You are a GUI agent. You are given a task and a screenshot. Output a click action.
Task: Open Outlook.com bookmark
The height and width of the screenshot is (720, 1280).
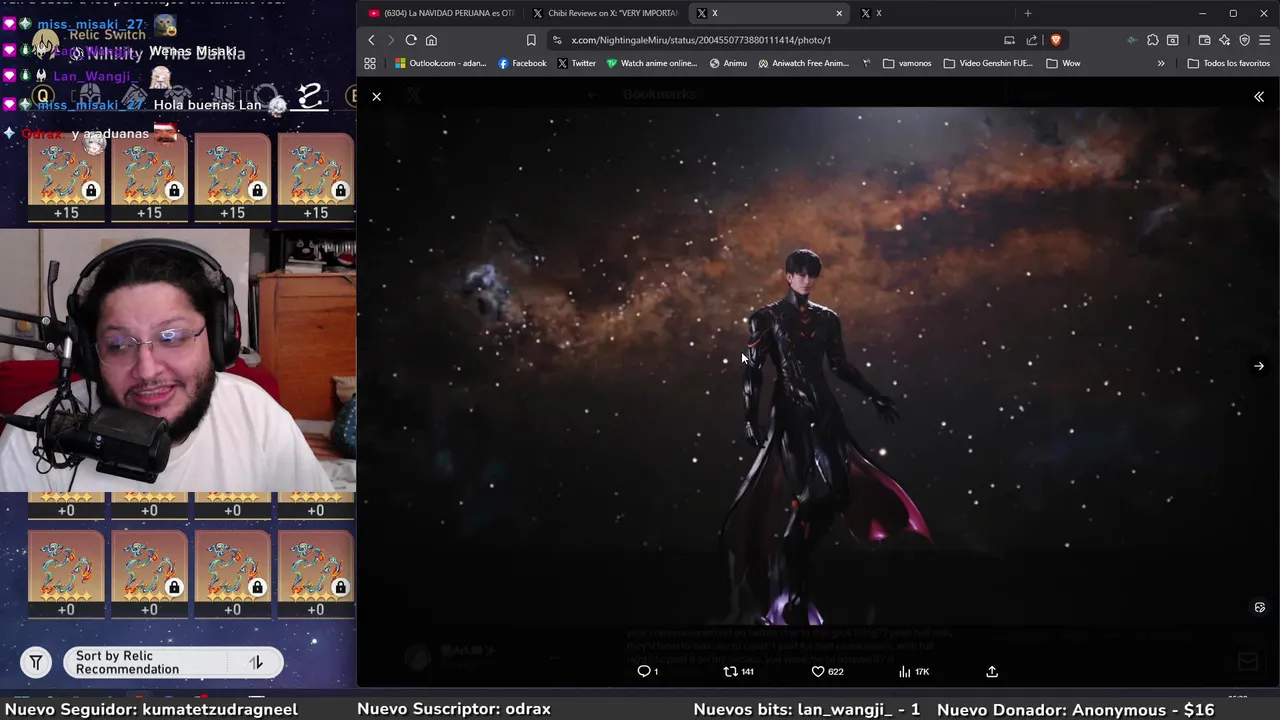pyautogui.click(x=440, y=63)
